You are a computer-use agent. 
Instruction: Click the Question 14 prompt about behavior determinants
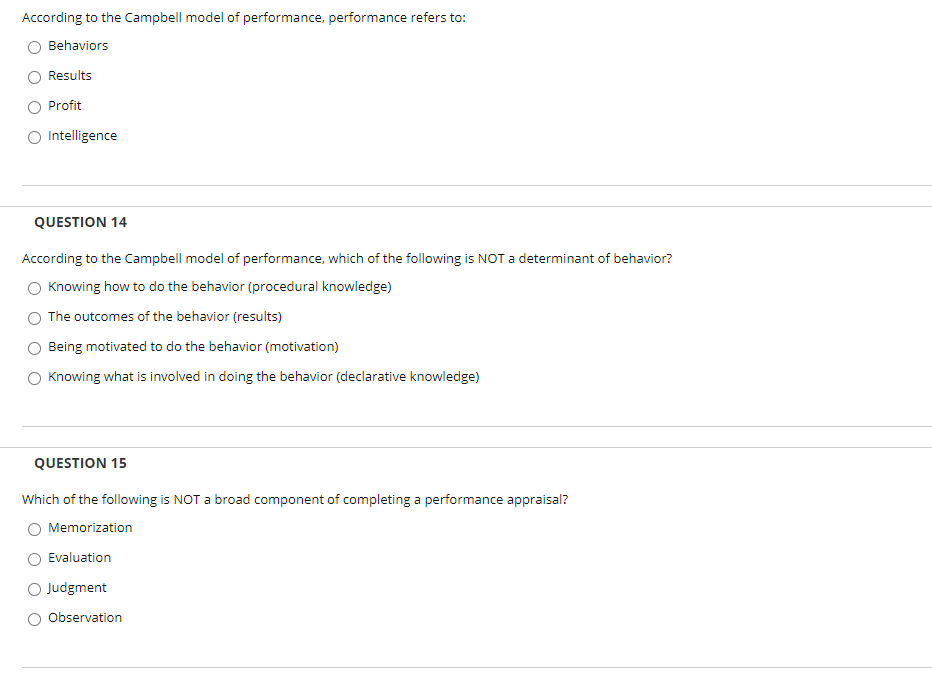(x=347, y=258)
